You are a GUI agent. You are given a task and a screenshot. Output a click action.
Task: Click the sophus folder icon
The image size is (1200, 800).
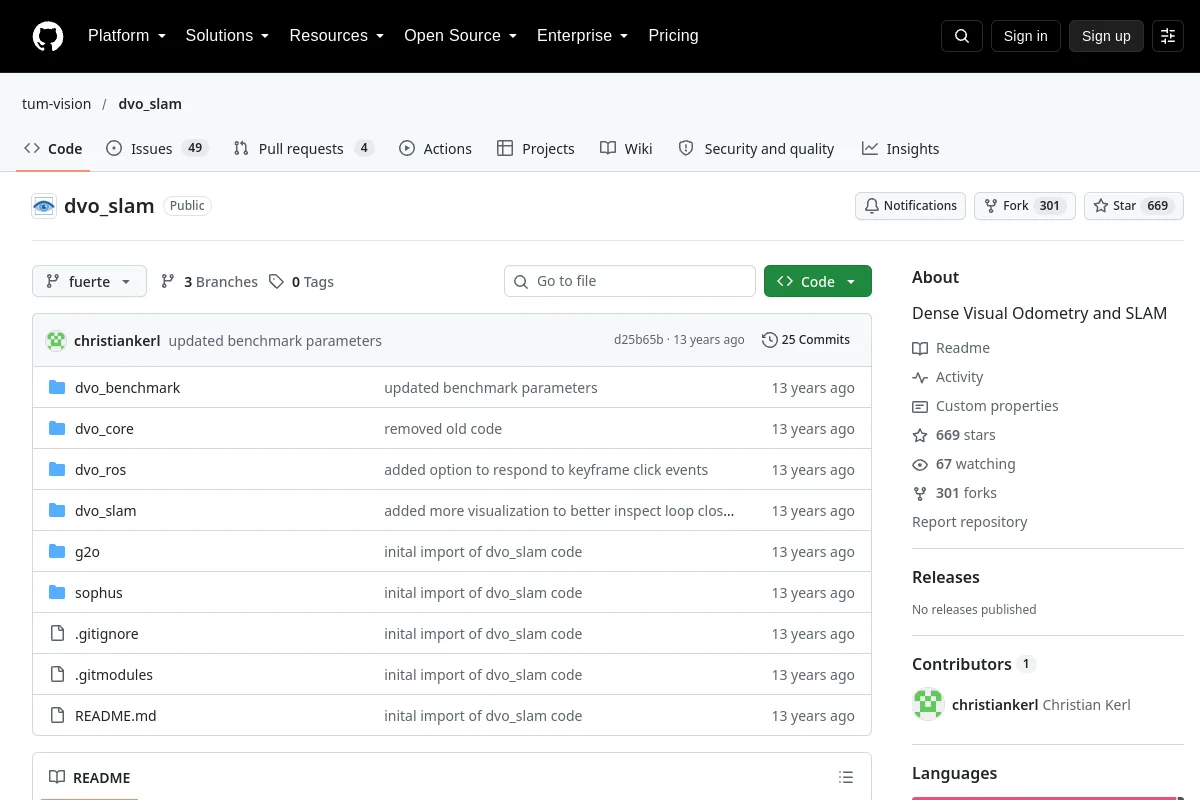tap(57, 592)
